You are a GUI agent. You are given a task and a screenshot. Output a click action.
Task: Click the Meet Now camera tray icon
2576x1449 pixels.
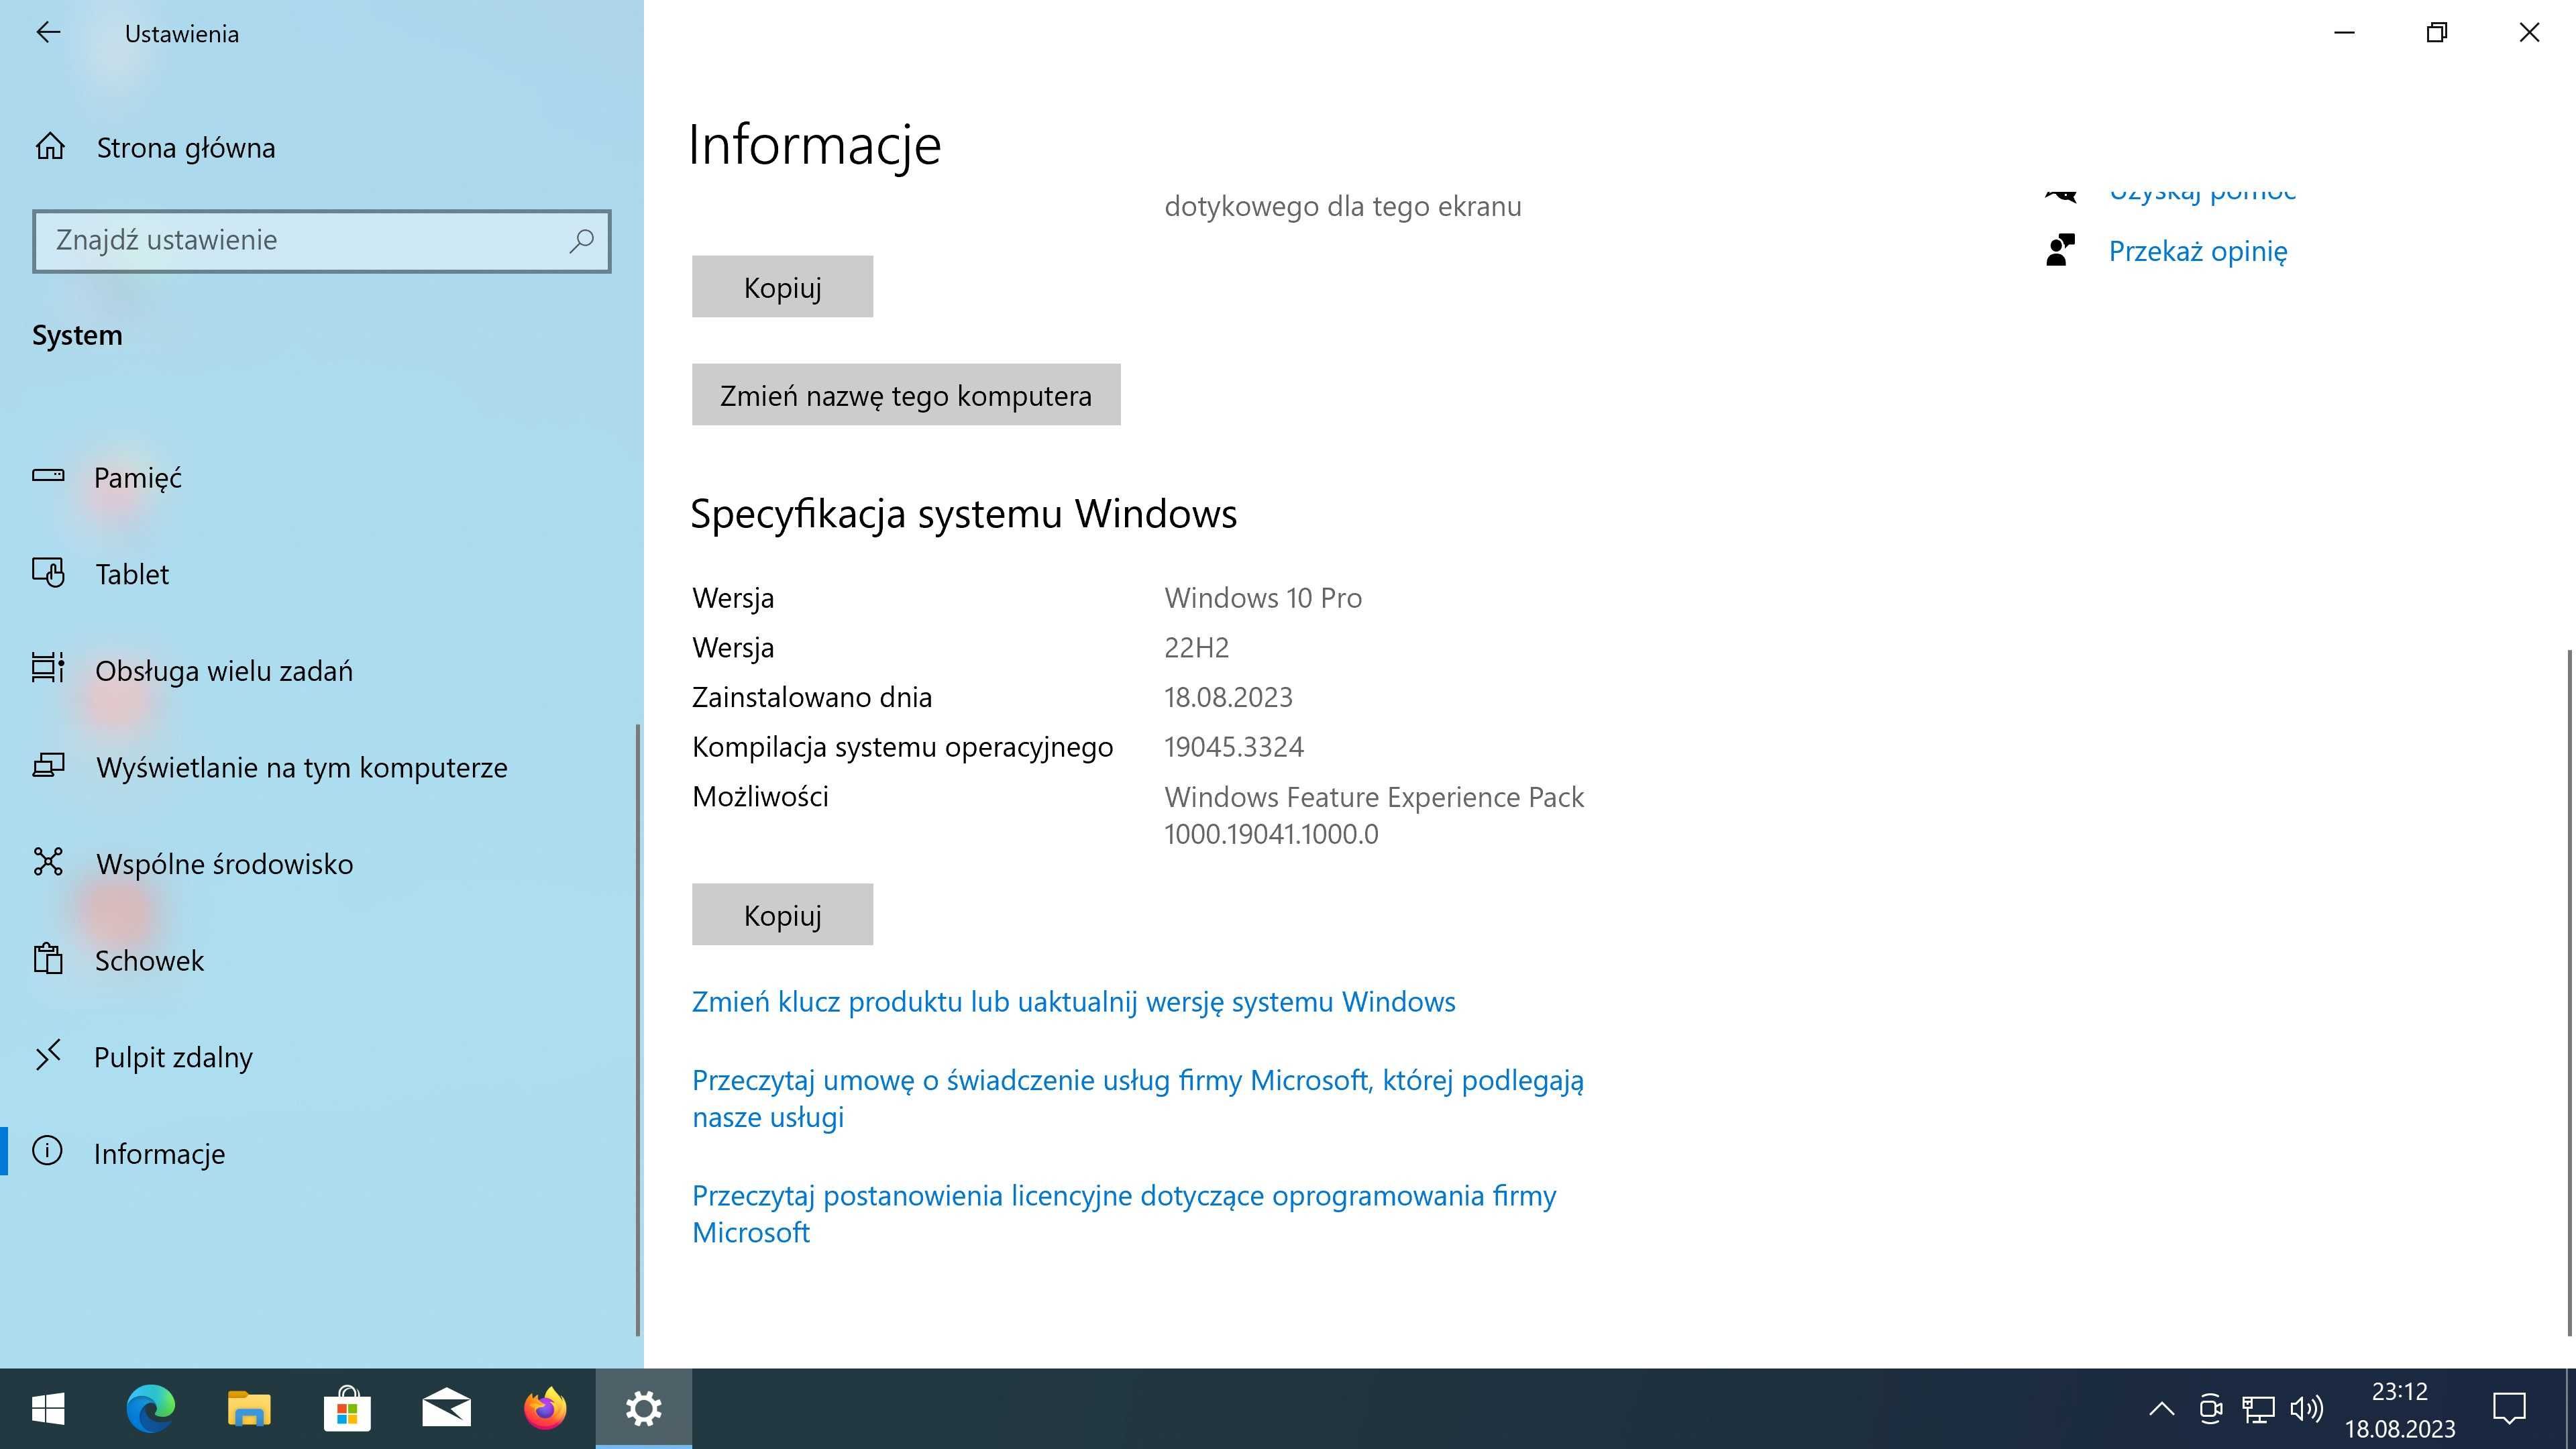(2210, 1409)
